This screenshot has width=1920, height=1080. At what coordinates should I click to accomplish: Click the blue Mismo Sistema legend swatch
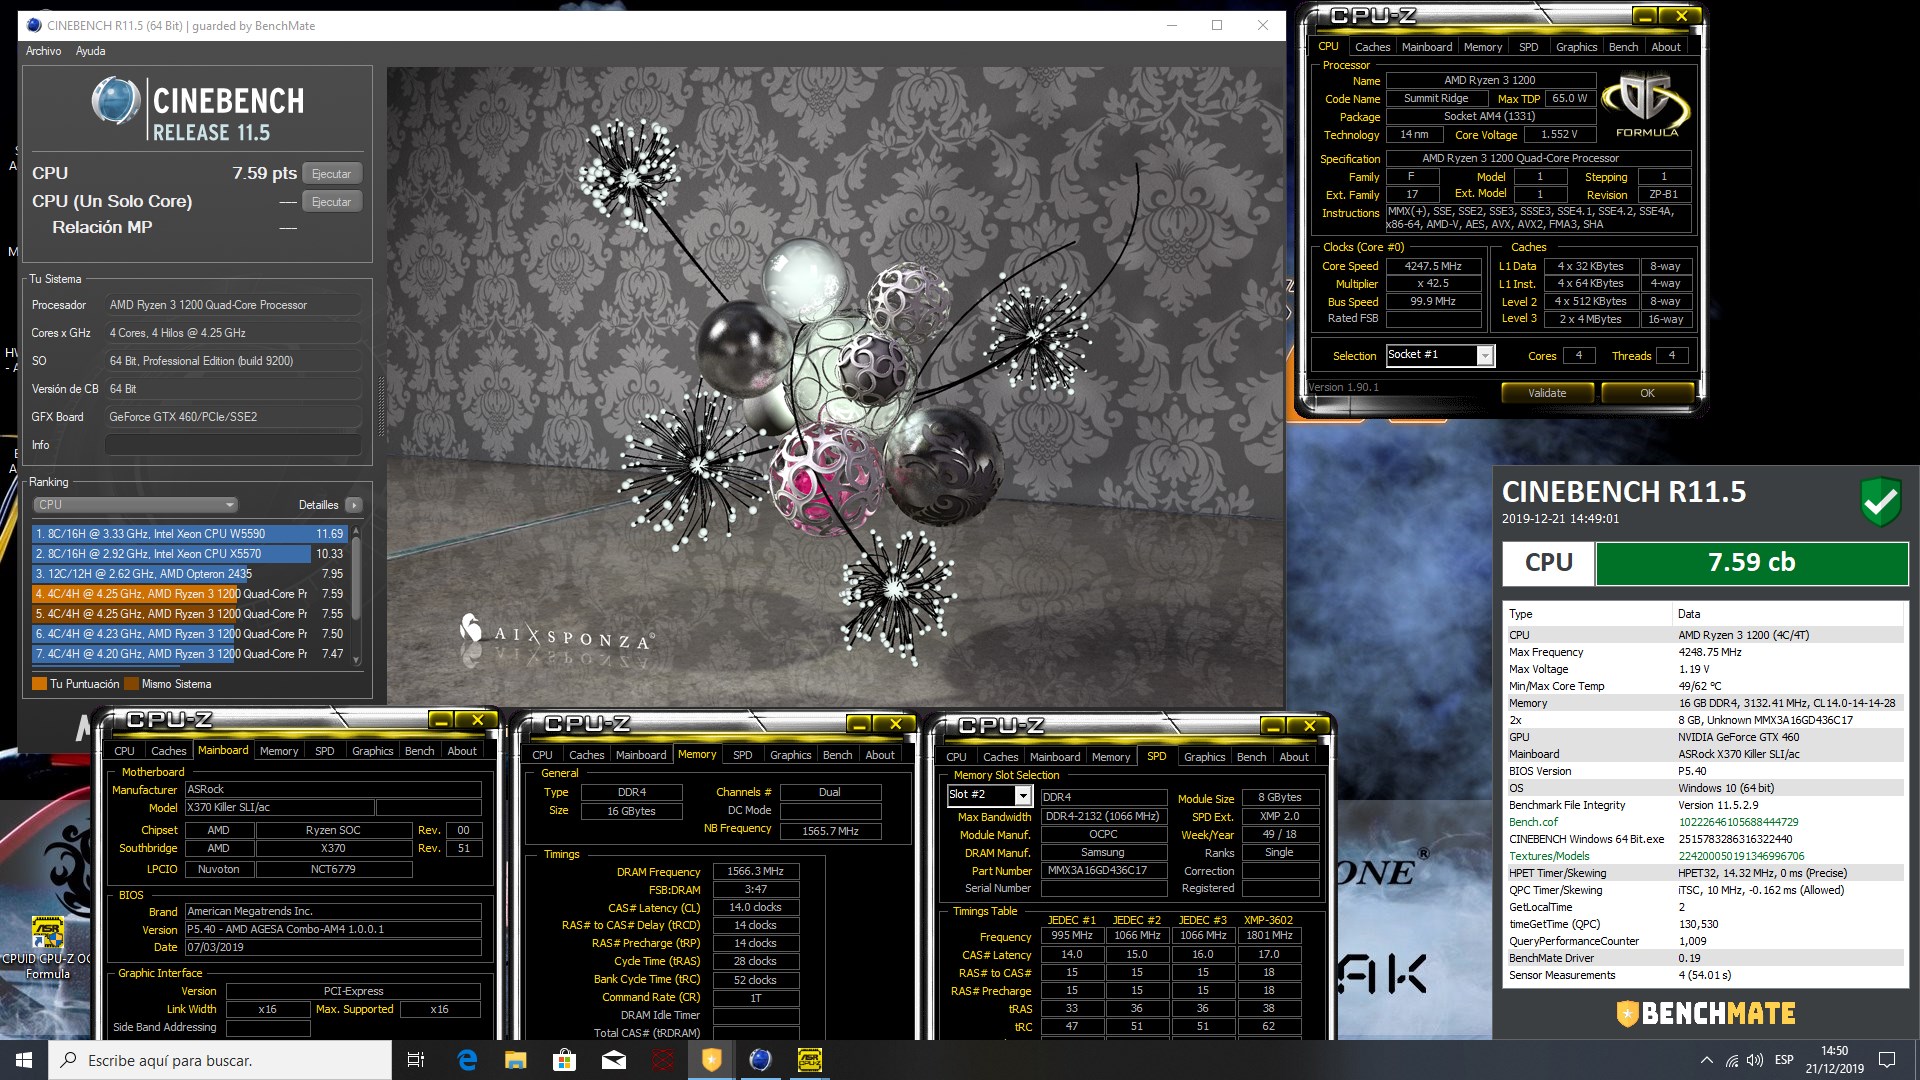tap(131, 684)
